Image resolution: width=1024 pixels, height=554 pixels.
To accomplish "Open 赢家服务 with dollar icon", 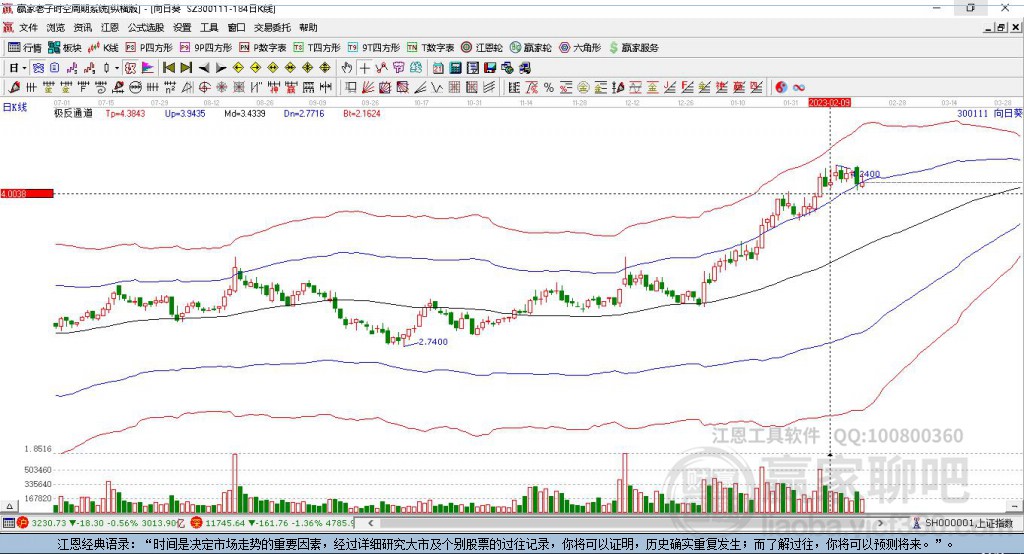I will tap(632, 47).
